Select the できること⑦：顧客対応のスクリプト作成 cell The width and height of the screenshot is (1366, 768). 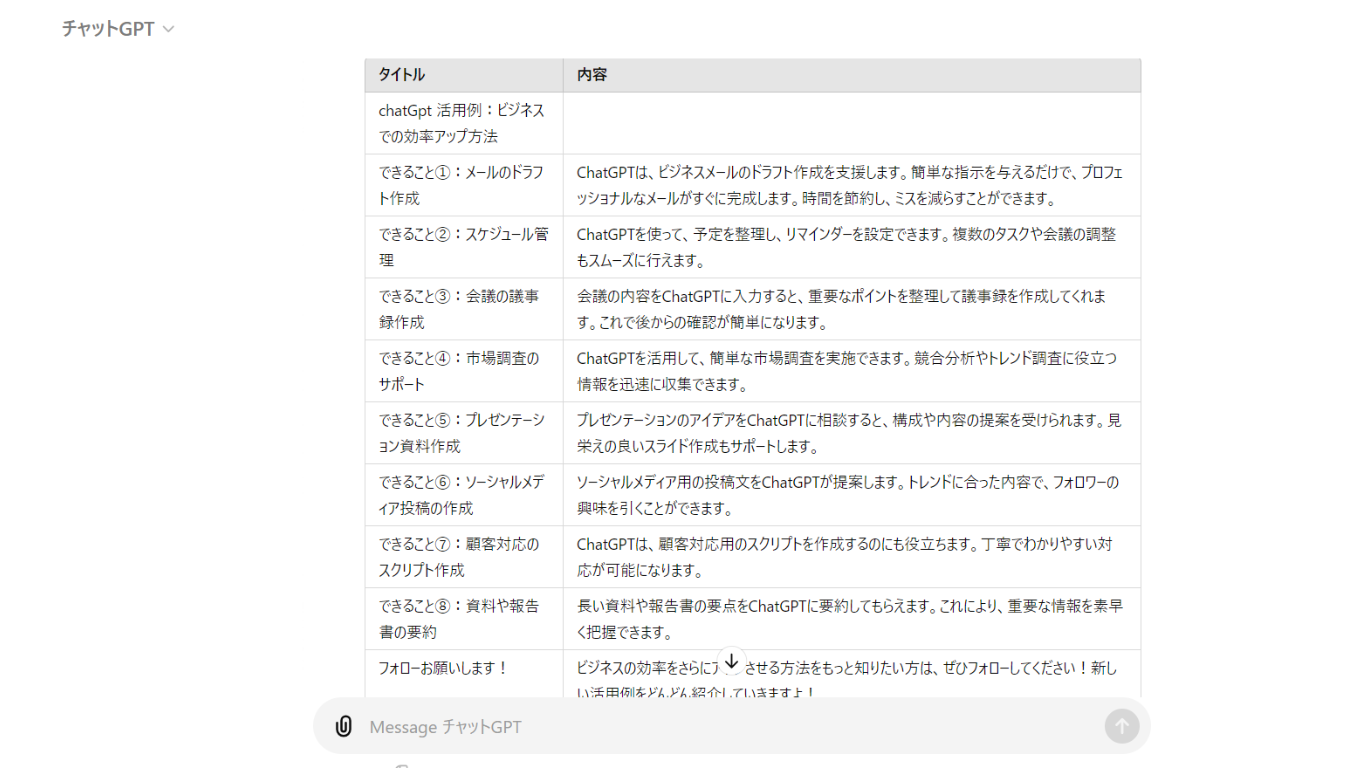(464, 557)
